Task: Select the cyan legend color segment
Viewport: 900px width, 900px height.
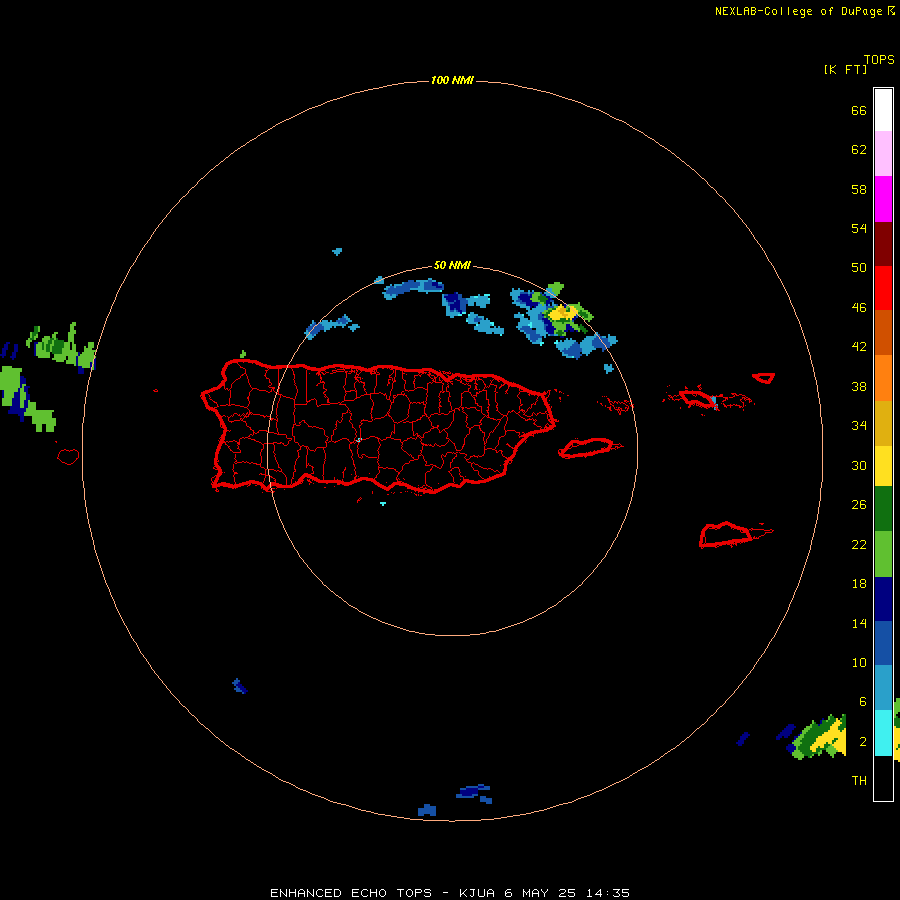Action: tap(883, 733)
